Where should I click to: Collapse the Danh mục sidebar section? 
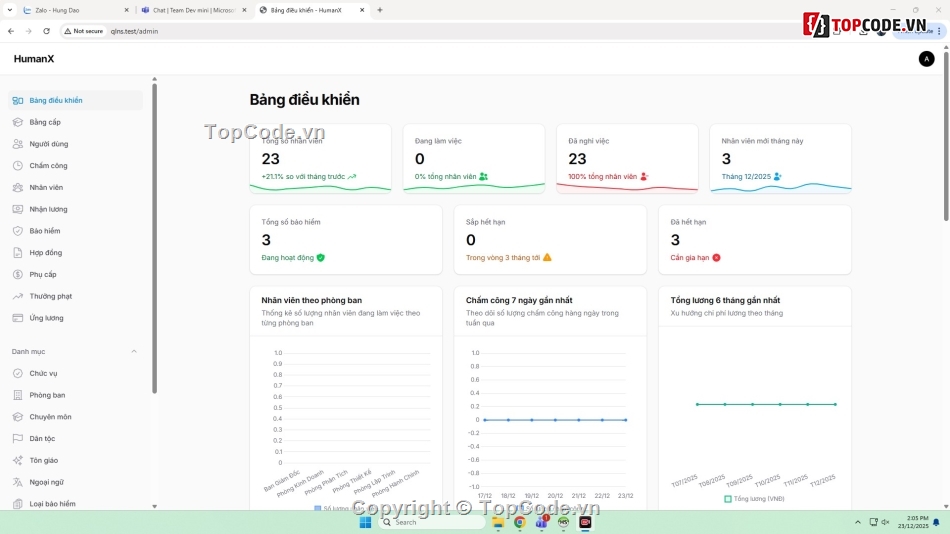pyautogui.click(x=134, y=352)
